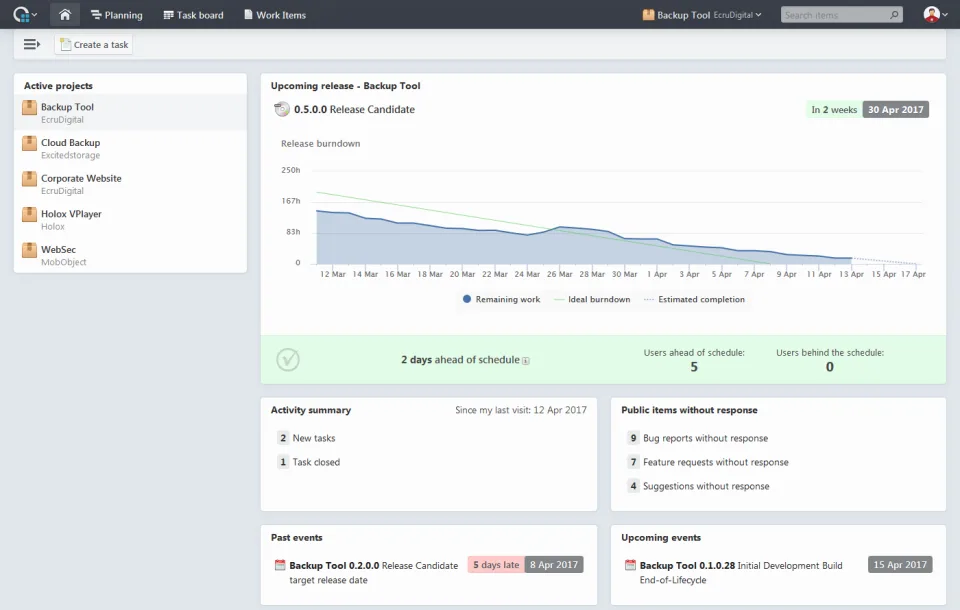Open the user avatar menu
The image size is (960, 610).
(935, 14)
